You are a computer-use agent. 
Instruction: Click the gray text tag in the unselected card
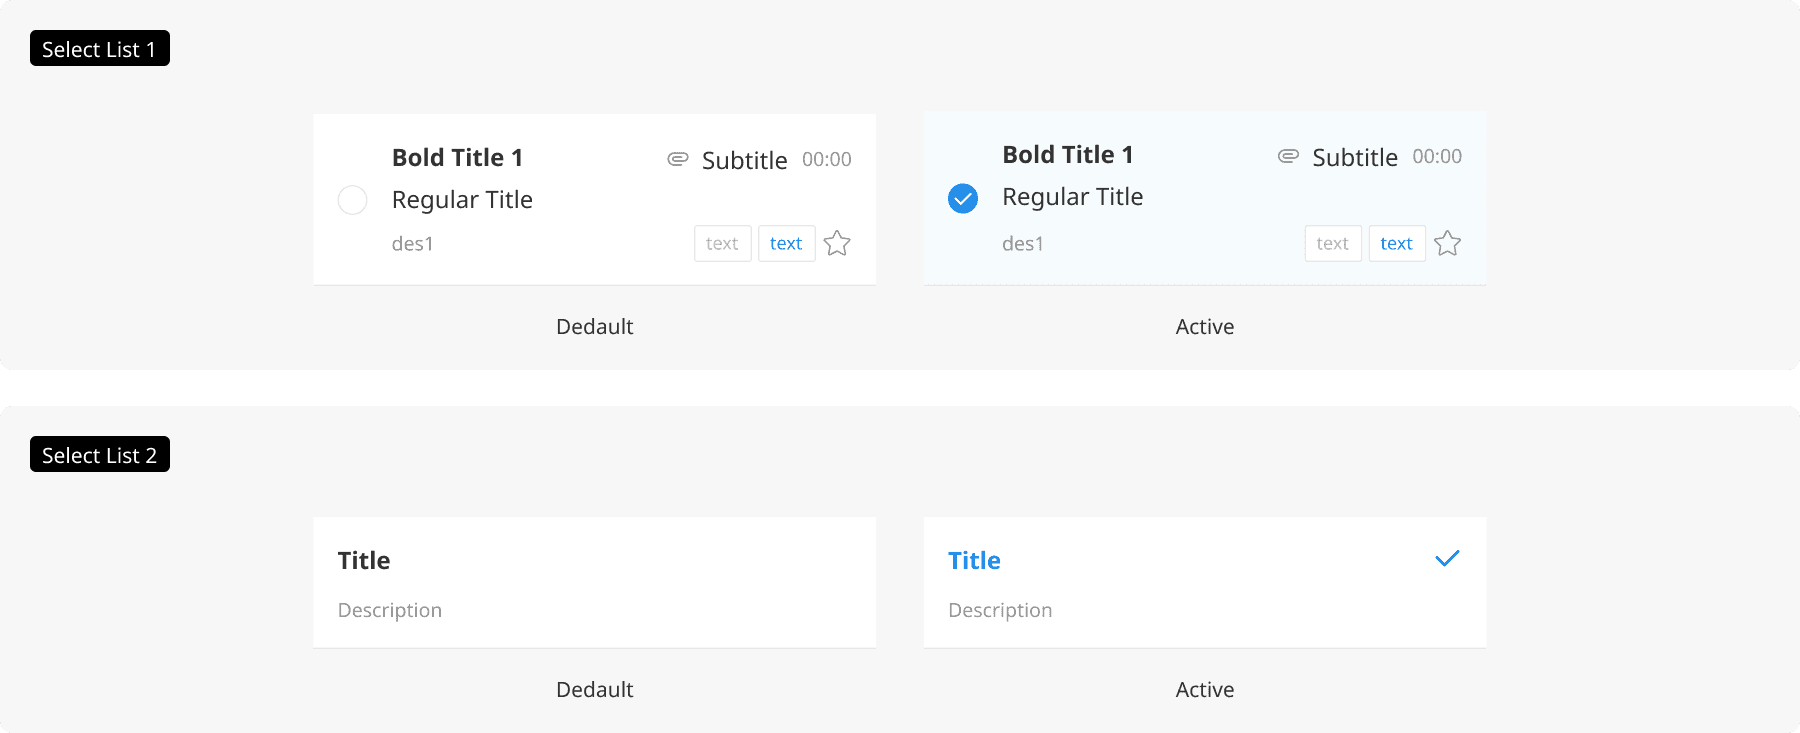[x=722, y=243]
